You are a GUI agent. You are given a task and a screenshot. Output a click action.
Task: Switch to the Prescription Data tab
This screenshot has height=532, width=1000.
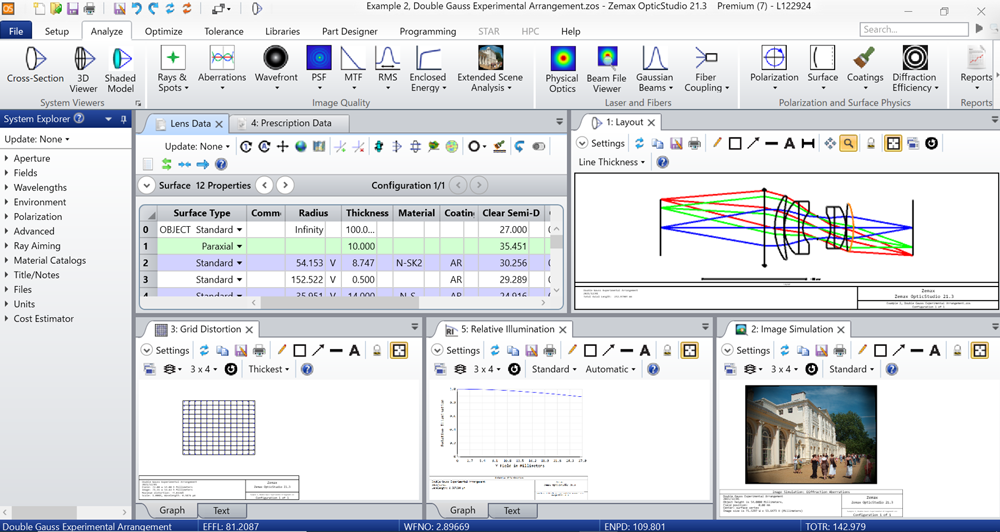pos(290,123)
